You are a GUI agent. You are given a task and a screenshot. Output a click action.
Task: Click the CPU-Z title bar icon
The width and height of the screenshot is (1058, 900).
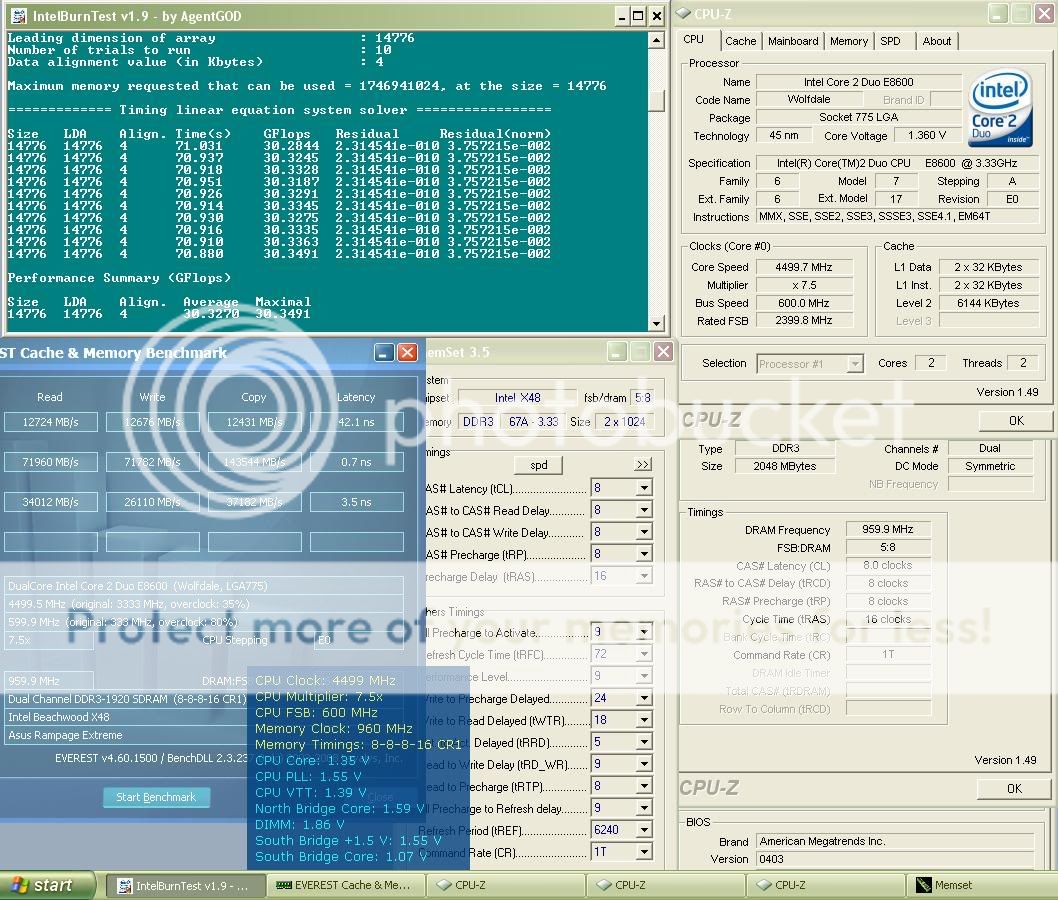tap(684, 13)
